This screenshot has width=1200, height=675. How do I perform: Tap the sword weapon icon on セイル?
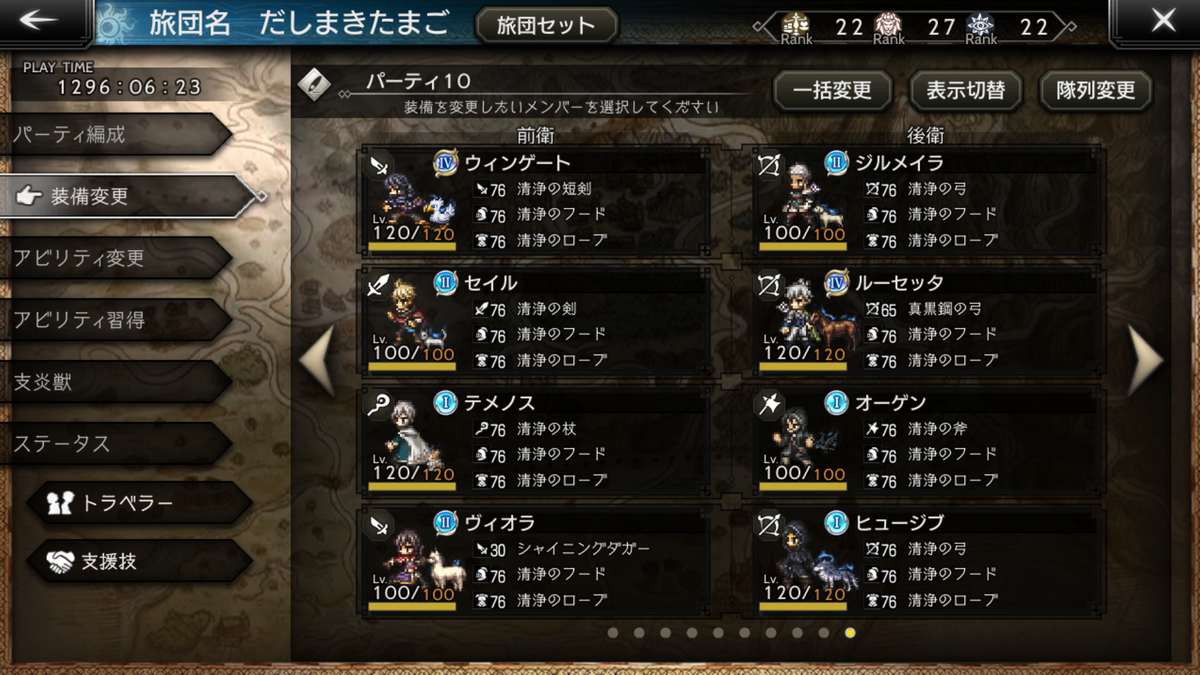tap(379, 281)
